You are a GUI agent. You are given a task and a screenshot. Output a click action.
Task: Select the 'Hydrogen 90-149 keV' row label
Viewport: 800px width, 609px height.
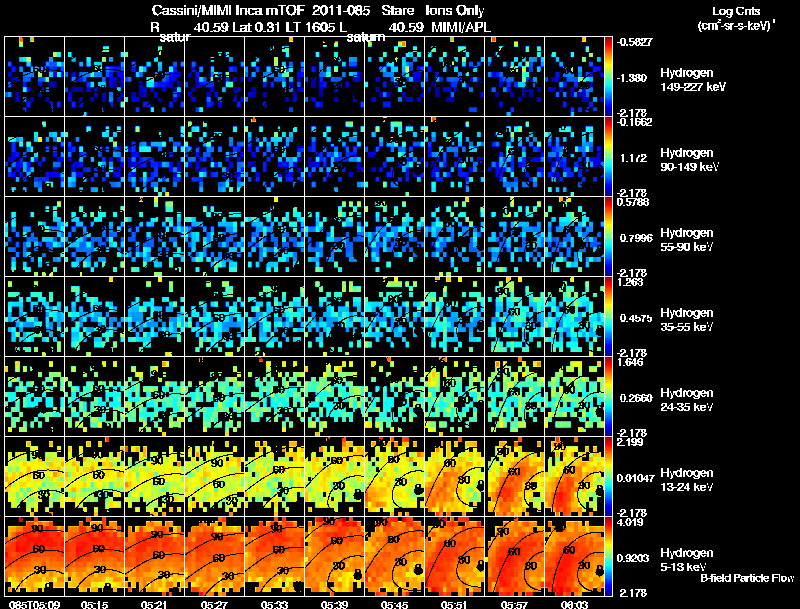point(689,160)
